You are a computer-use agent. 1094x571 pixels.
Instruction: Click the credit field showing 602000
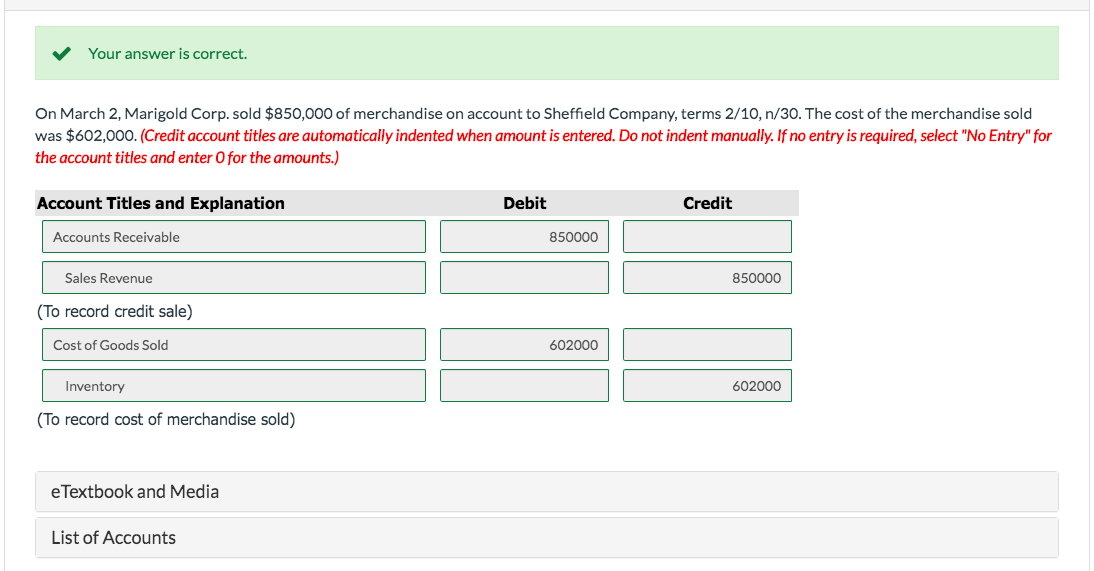pyautogui.click(x=707, y=386)
